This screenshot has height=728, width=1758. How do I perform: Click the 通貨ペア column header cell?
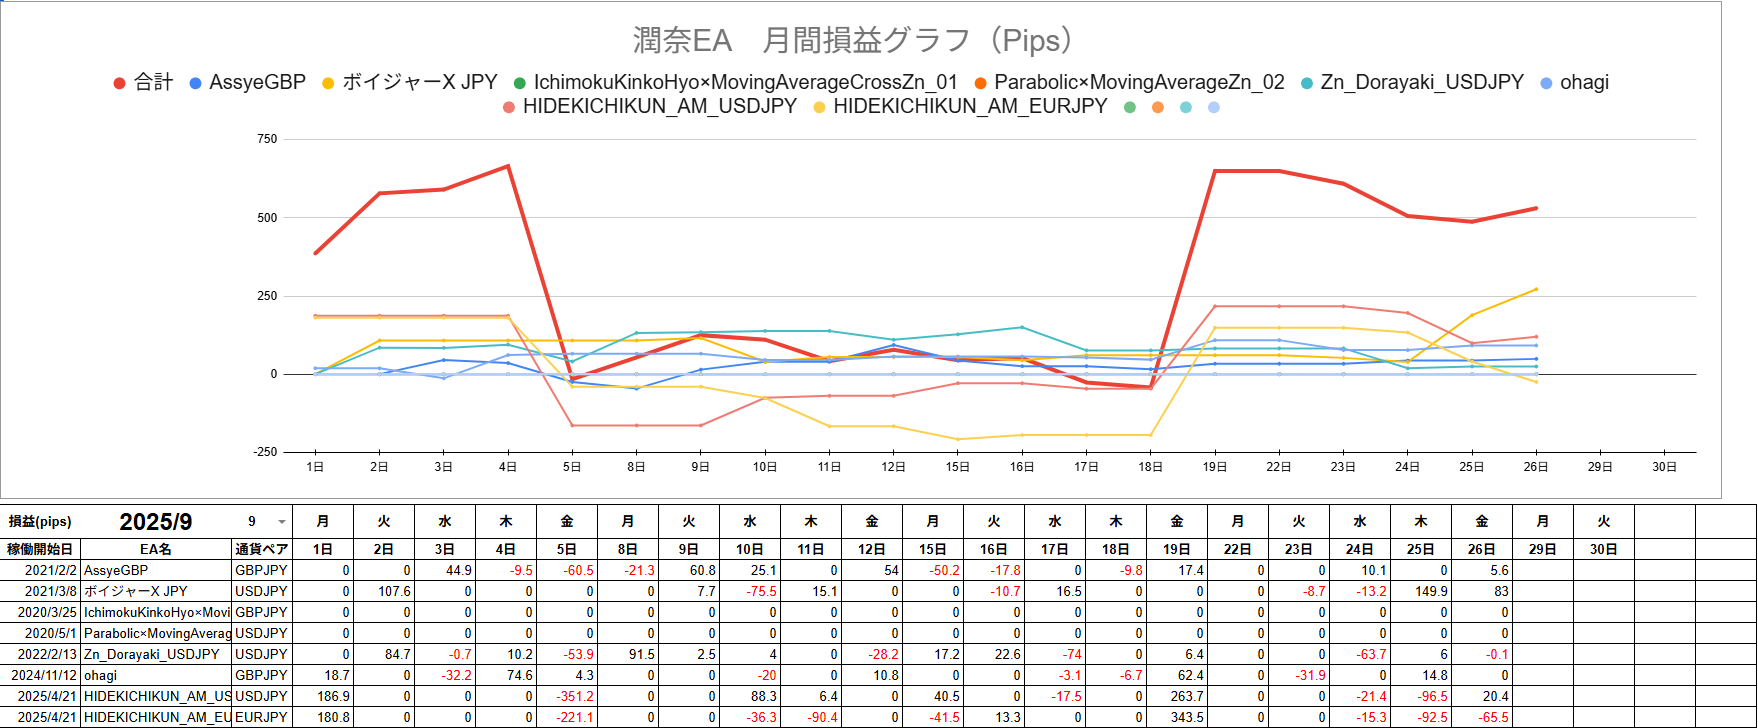point(261,549)
